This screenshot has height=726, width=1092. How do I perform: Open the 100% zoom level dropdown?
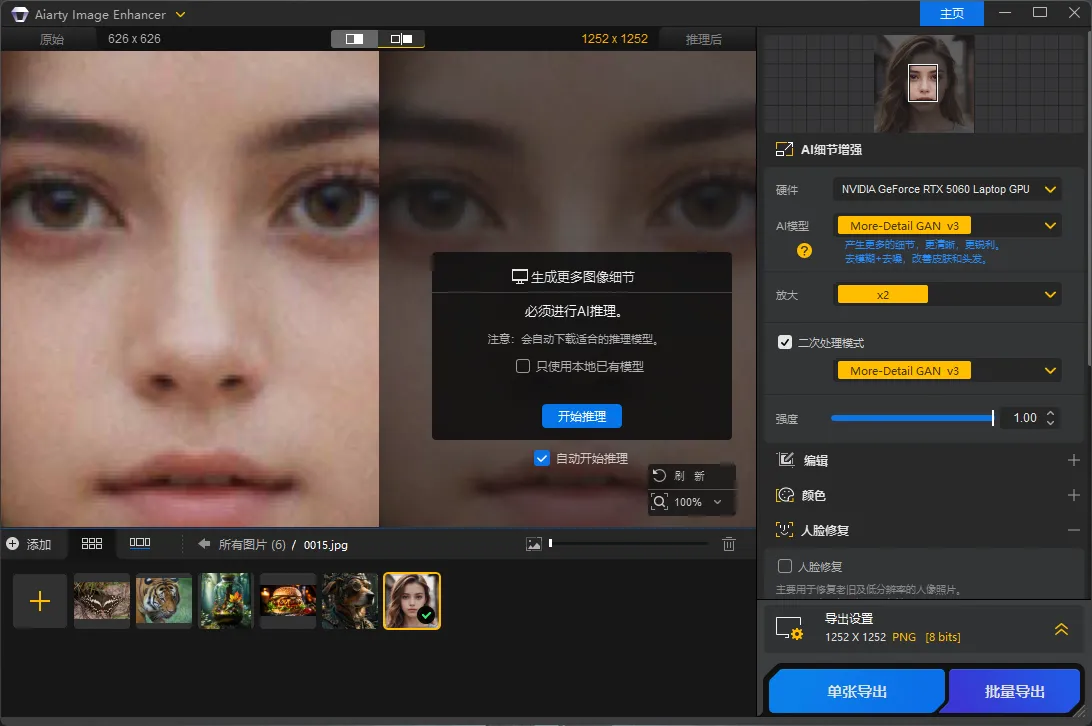699,502
